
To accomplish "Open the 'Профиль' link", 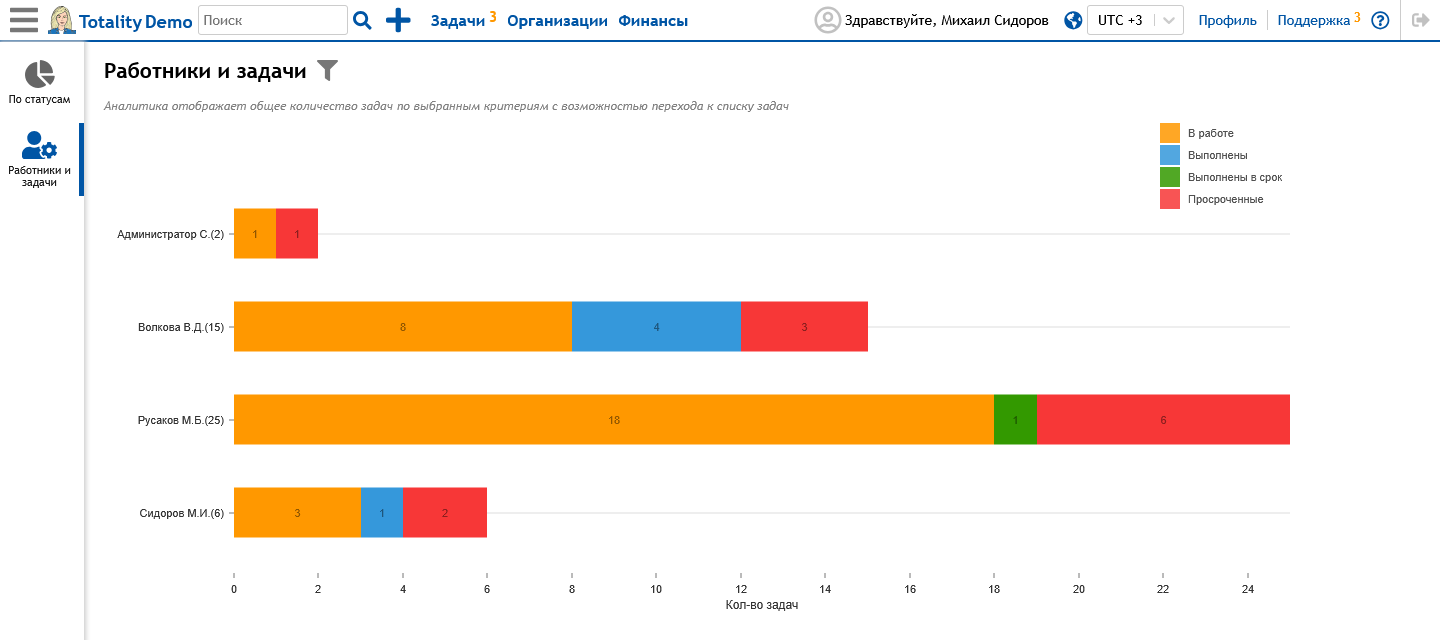I will [1227, 20].
